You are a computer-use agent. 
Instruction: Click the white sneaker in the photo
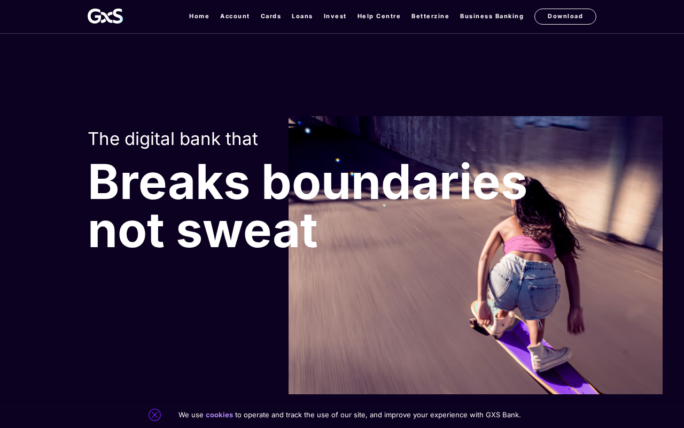pyautogui.click(x=549, y=356)
